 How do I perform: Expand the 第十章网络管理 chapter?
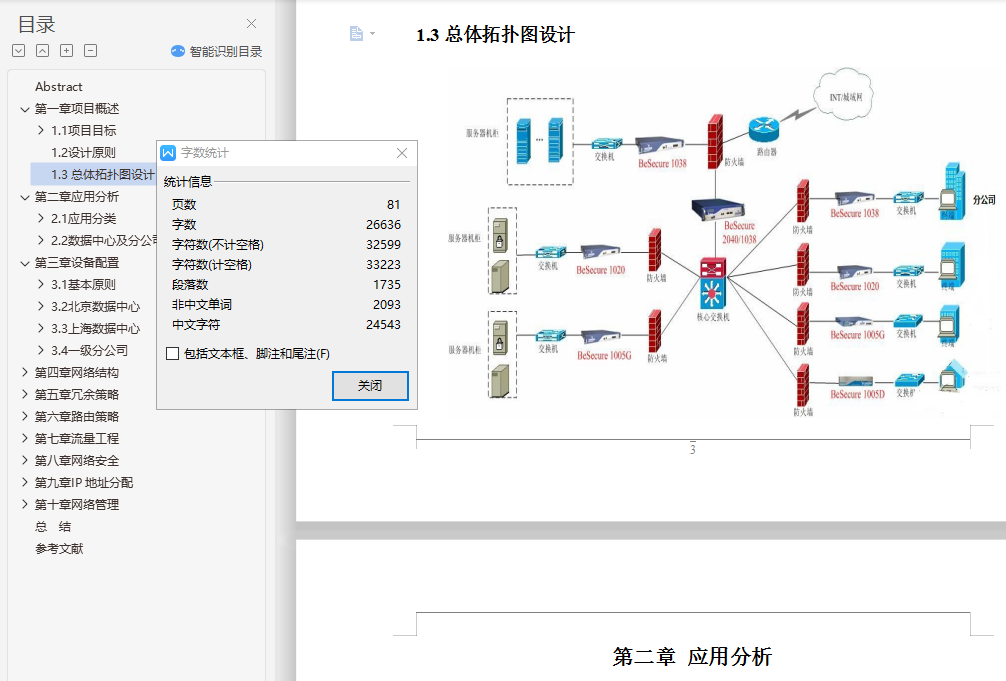point(25,504)
